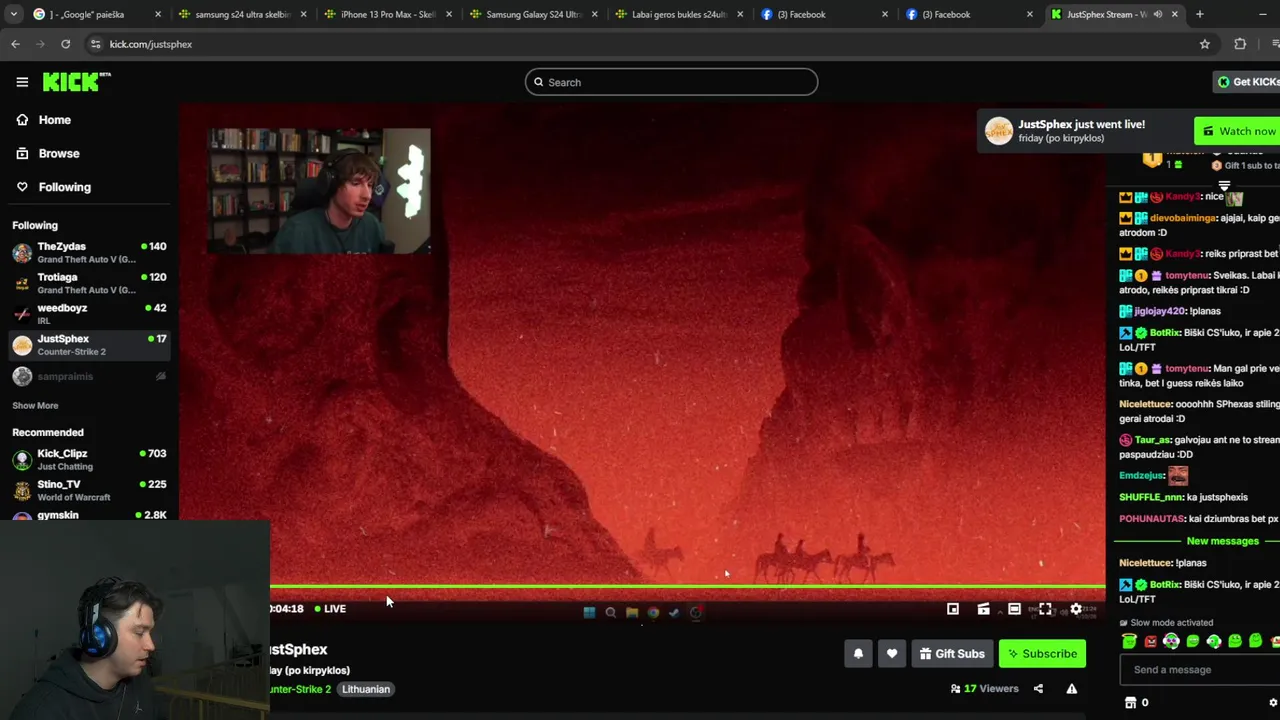Open recommended channel Stino_TV
The width and height of the screenshot is (1280, 720).
(x=89, y=490)
